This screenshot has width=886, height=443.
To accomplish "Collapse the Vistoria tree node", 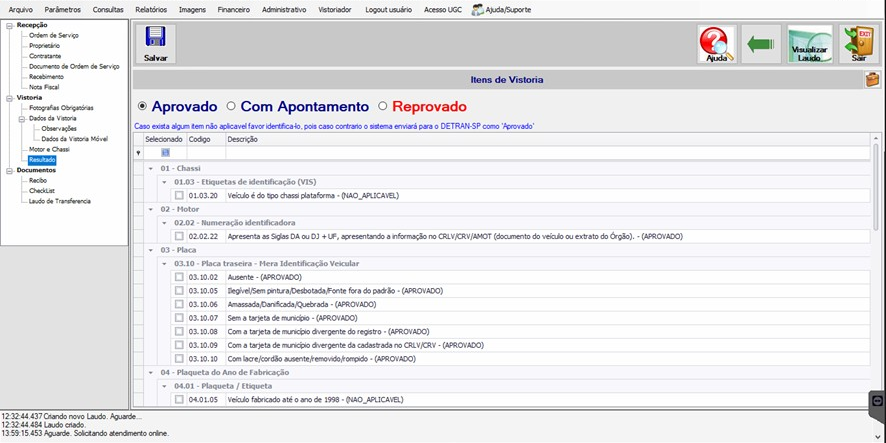I will 10,97.
